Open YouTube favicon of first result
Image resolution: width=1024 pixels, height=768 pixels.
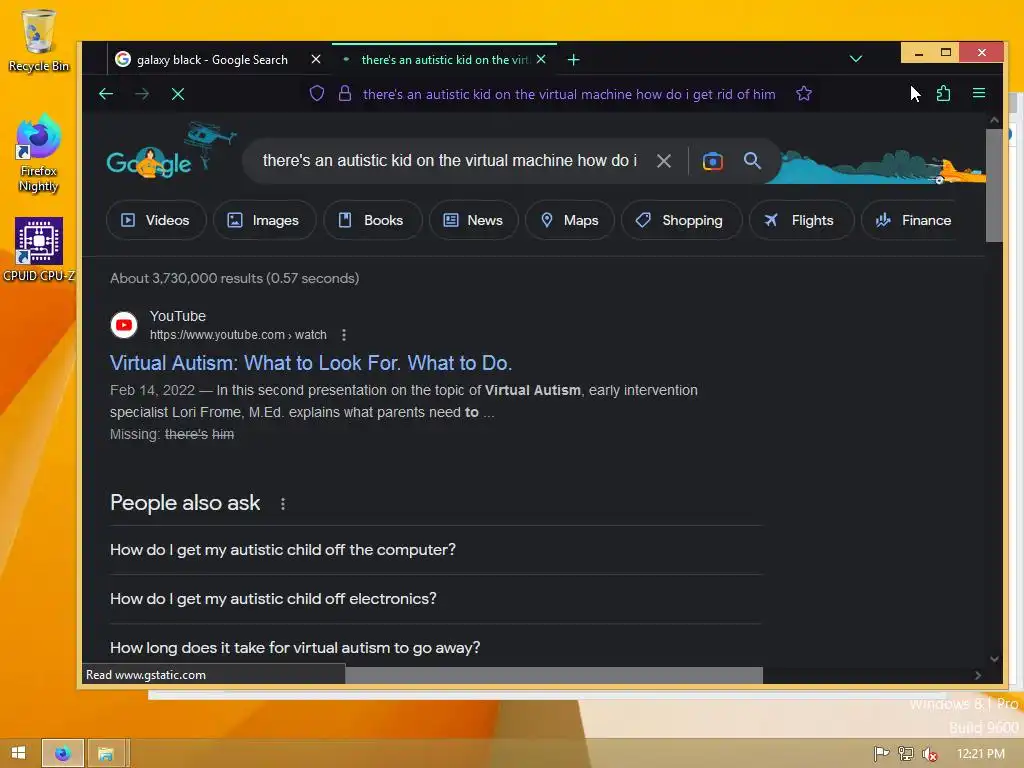[x=124, y=325]
